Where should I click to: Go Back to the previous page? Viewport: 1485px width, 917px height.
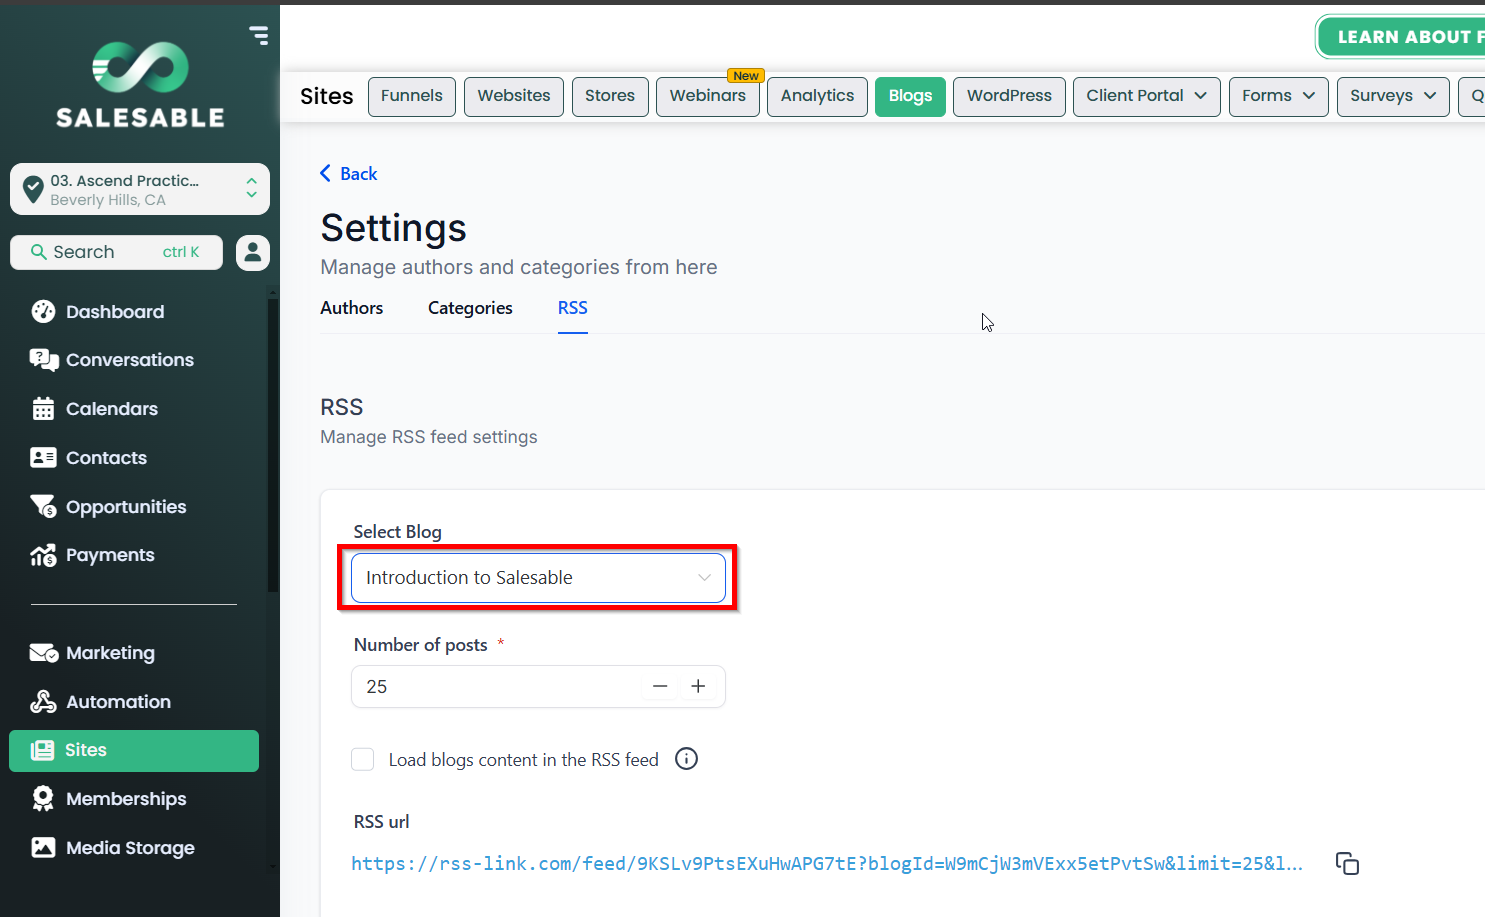coord(348,174)
